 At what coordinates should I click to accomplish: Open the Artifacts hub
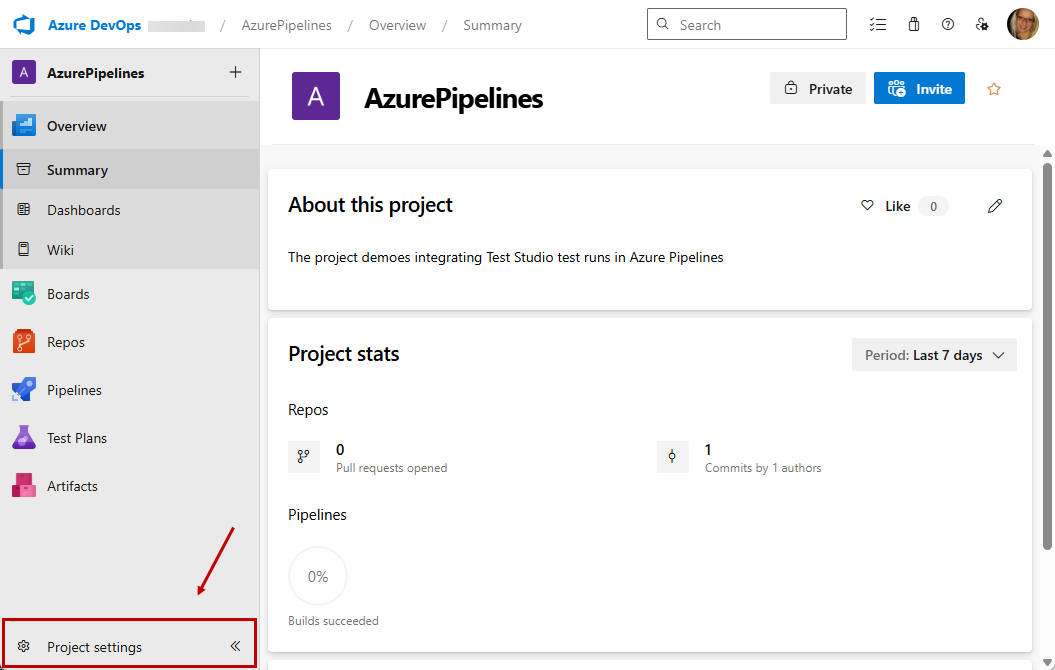tap(131, 486)
